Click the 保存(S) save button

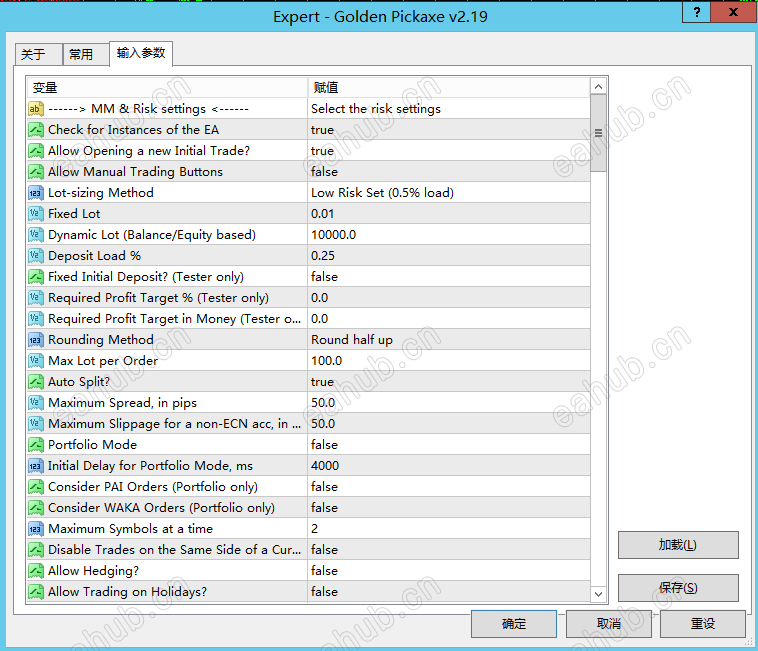(x=678, y=588)
